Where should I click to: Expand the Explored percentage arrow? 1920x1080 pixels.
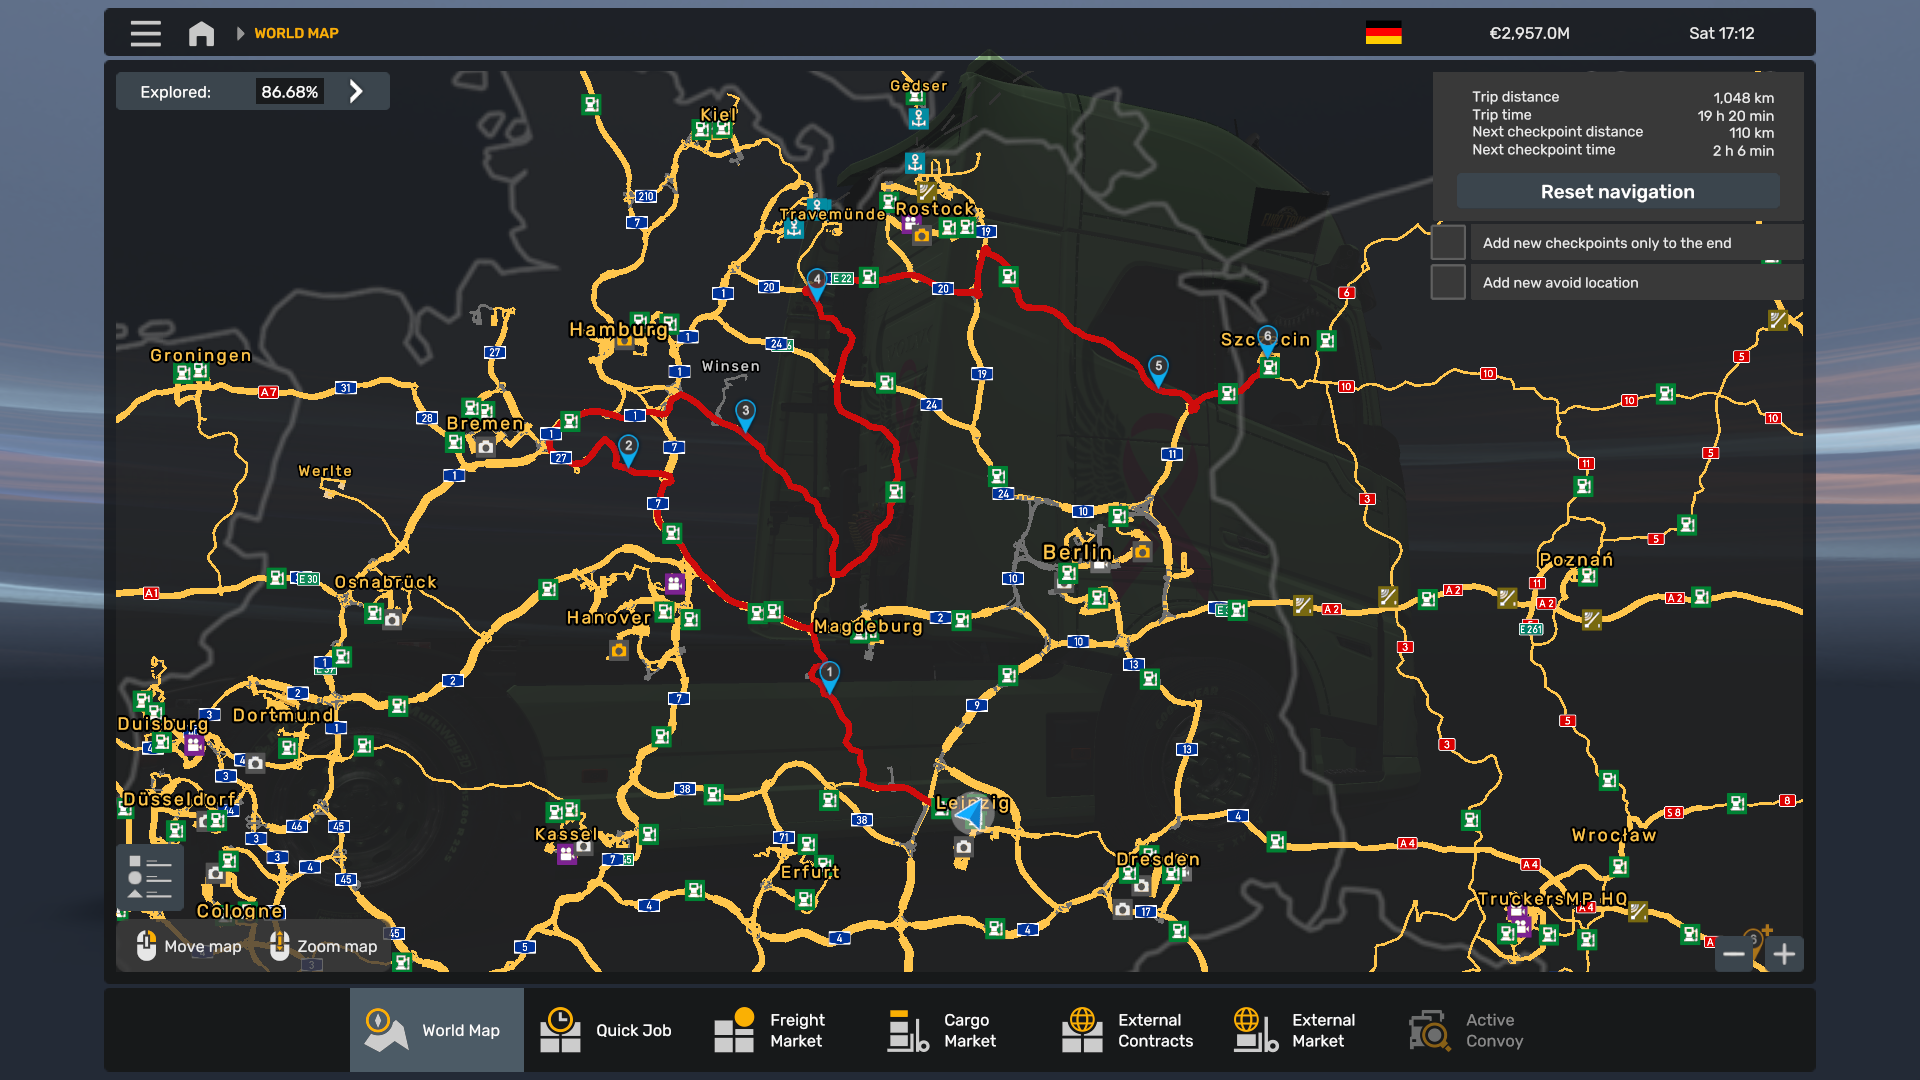coord(356,91)
